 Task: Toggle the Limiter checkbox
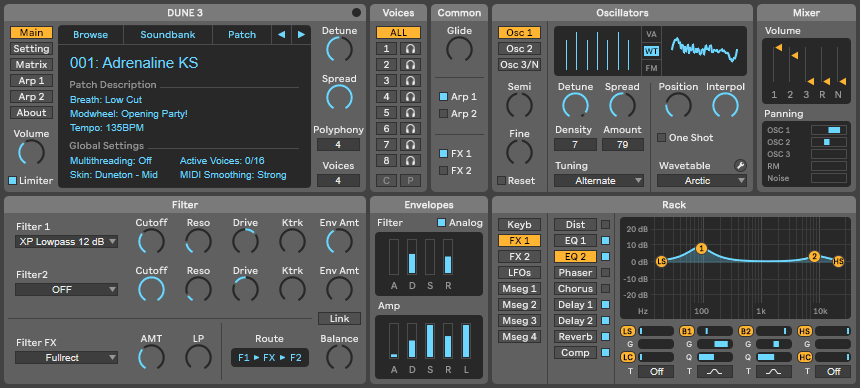tap(13, 181)
